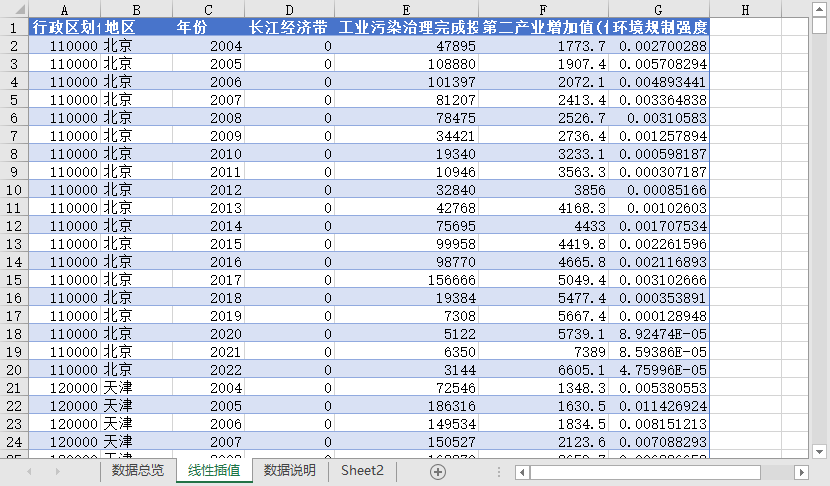Click the horizontal scrollbar right arrow
The height and width of the screenshot is (486, 830).
click(801, 472)
